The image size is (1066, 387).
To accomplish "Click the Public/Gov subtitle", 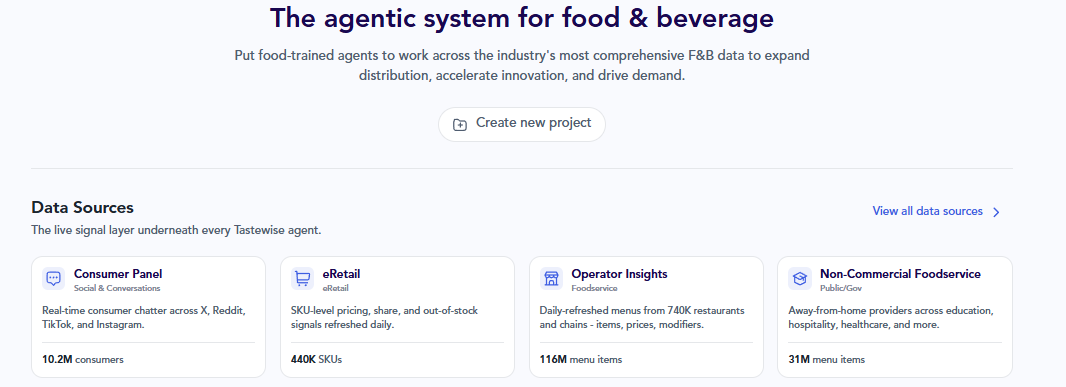I will tap(840, 288).
